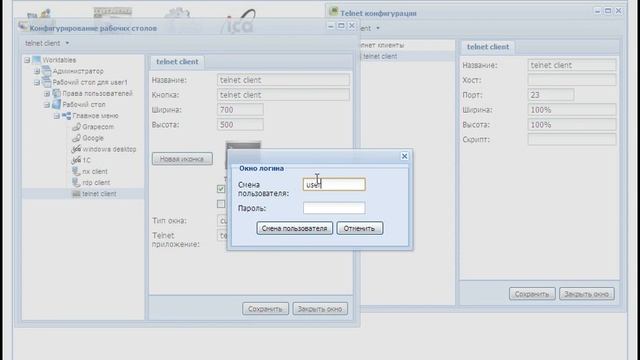Screen dimensions: 640x360
Task: Collapse the Рабочий стол tree node
Action: click(47, 105)
